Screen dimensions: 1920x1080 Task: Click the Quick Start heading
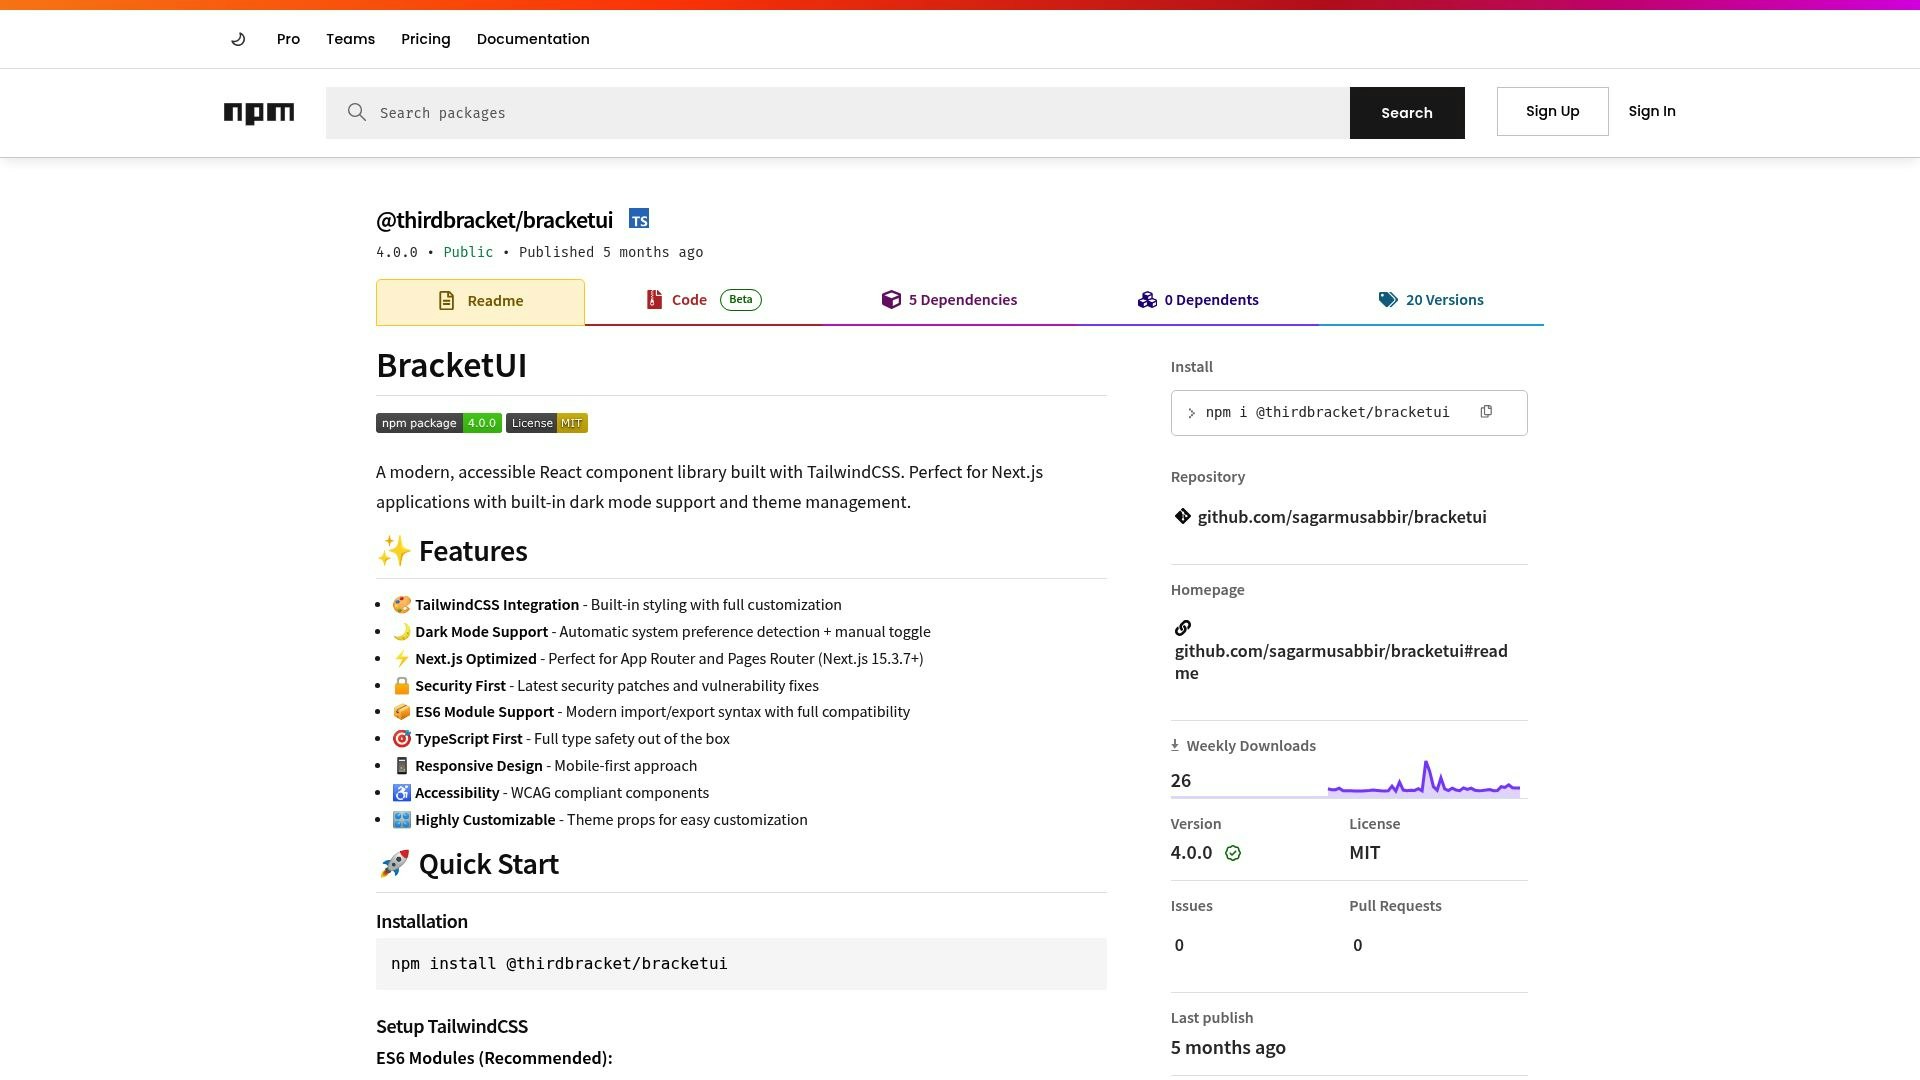click(x=468, y=864)
